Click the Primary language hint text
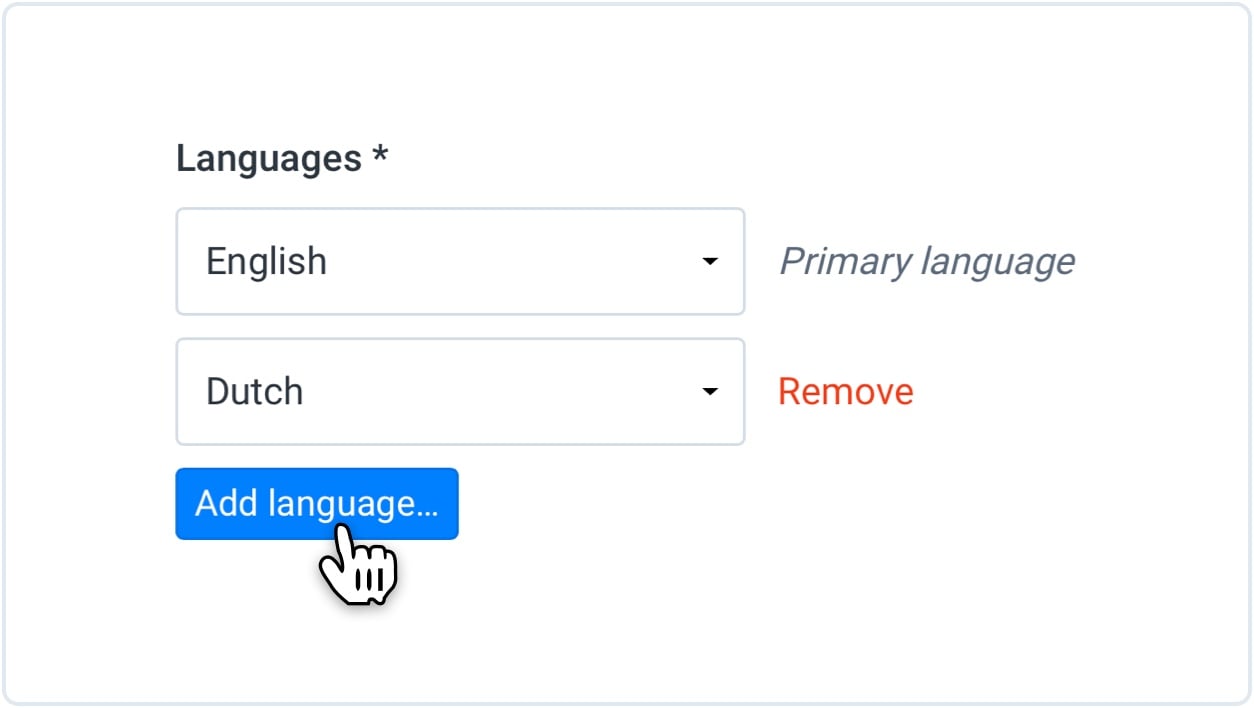The height and width of the screenshot is (708, 1254). pyautogui.click(x=926, y=261)
